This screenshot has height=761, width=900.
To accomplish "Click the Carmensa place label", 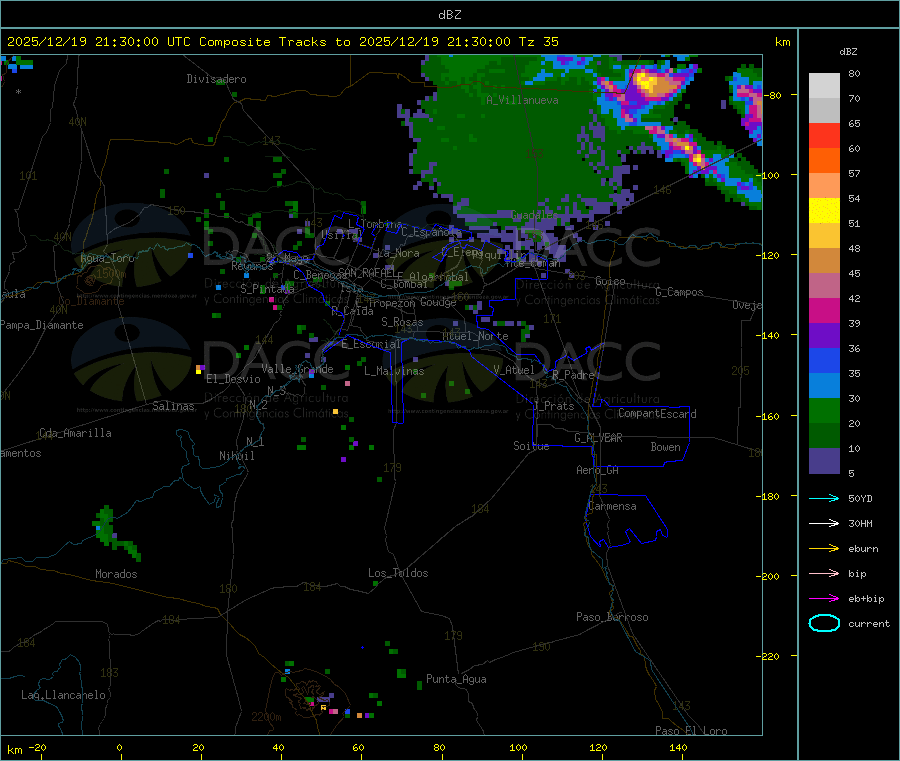I will 612,506.
